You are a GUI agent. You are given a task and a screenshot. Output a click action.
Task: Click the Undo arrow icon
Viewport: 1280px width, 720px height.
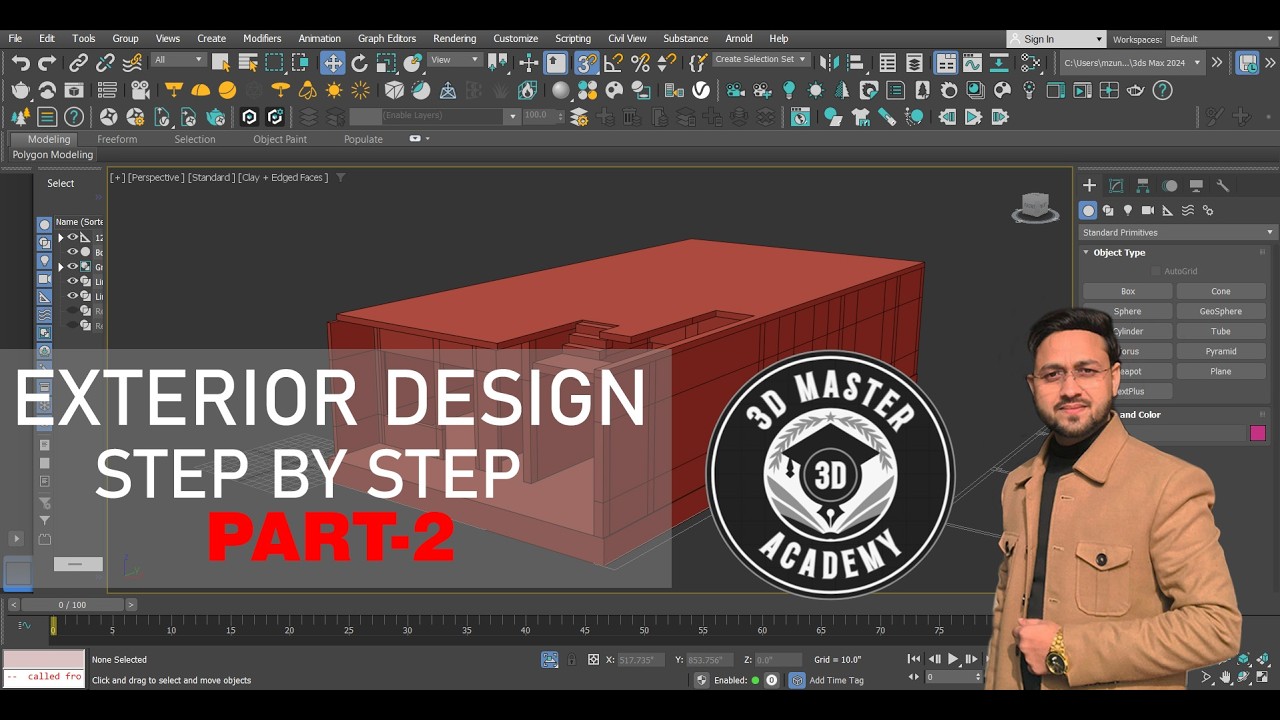click(x=21, y=63)
